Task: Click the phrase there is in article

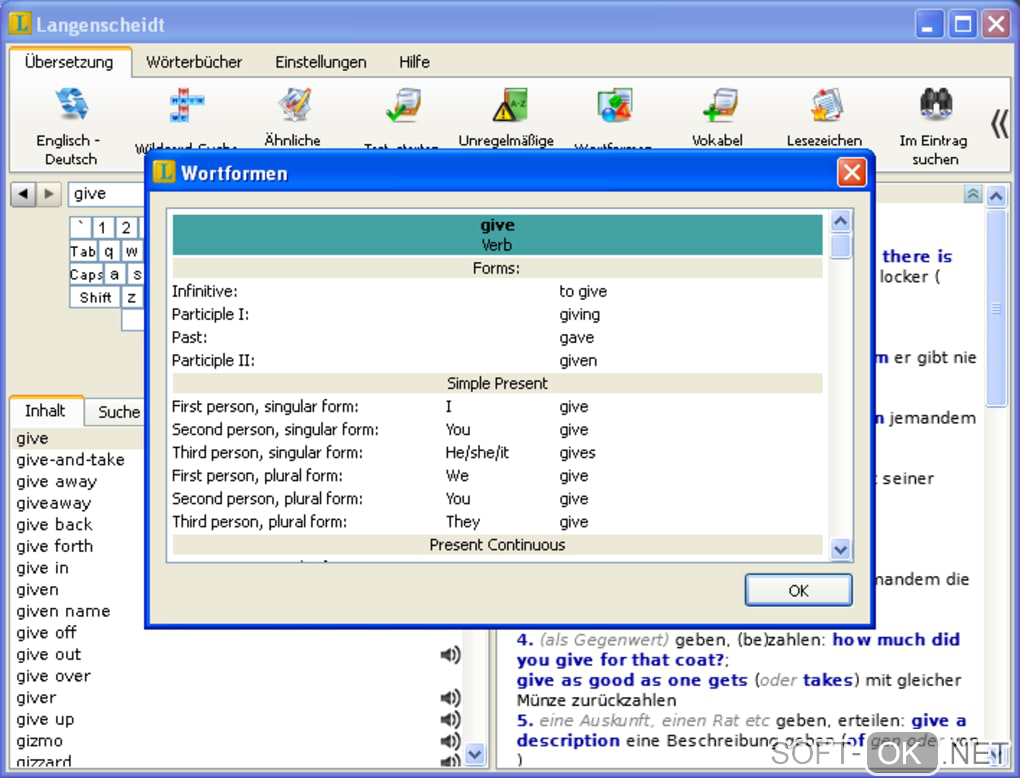Action: [x=917, y=256]
